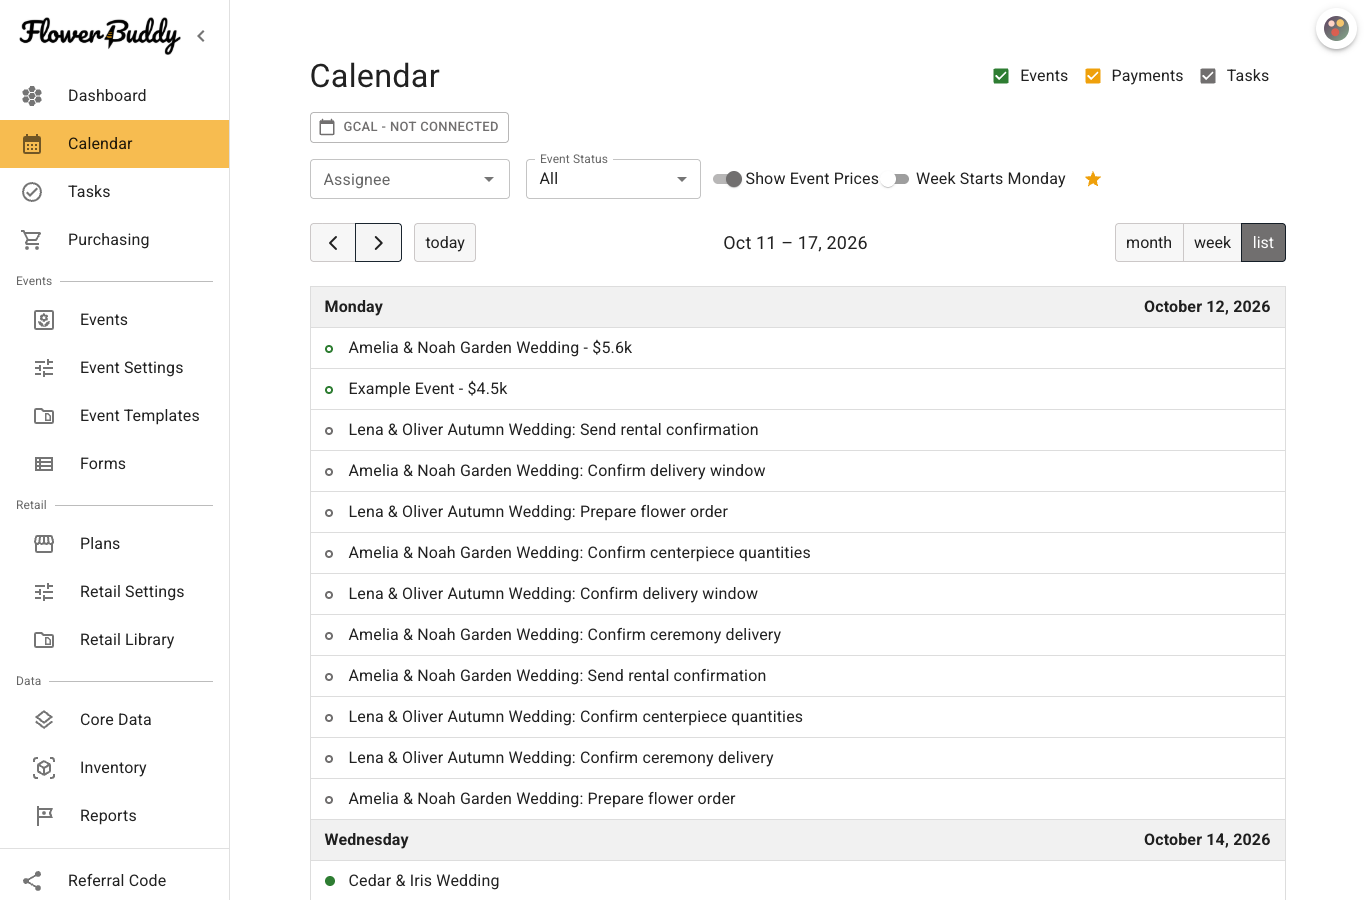Click the Retail Library folder icon

(44, 640)
